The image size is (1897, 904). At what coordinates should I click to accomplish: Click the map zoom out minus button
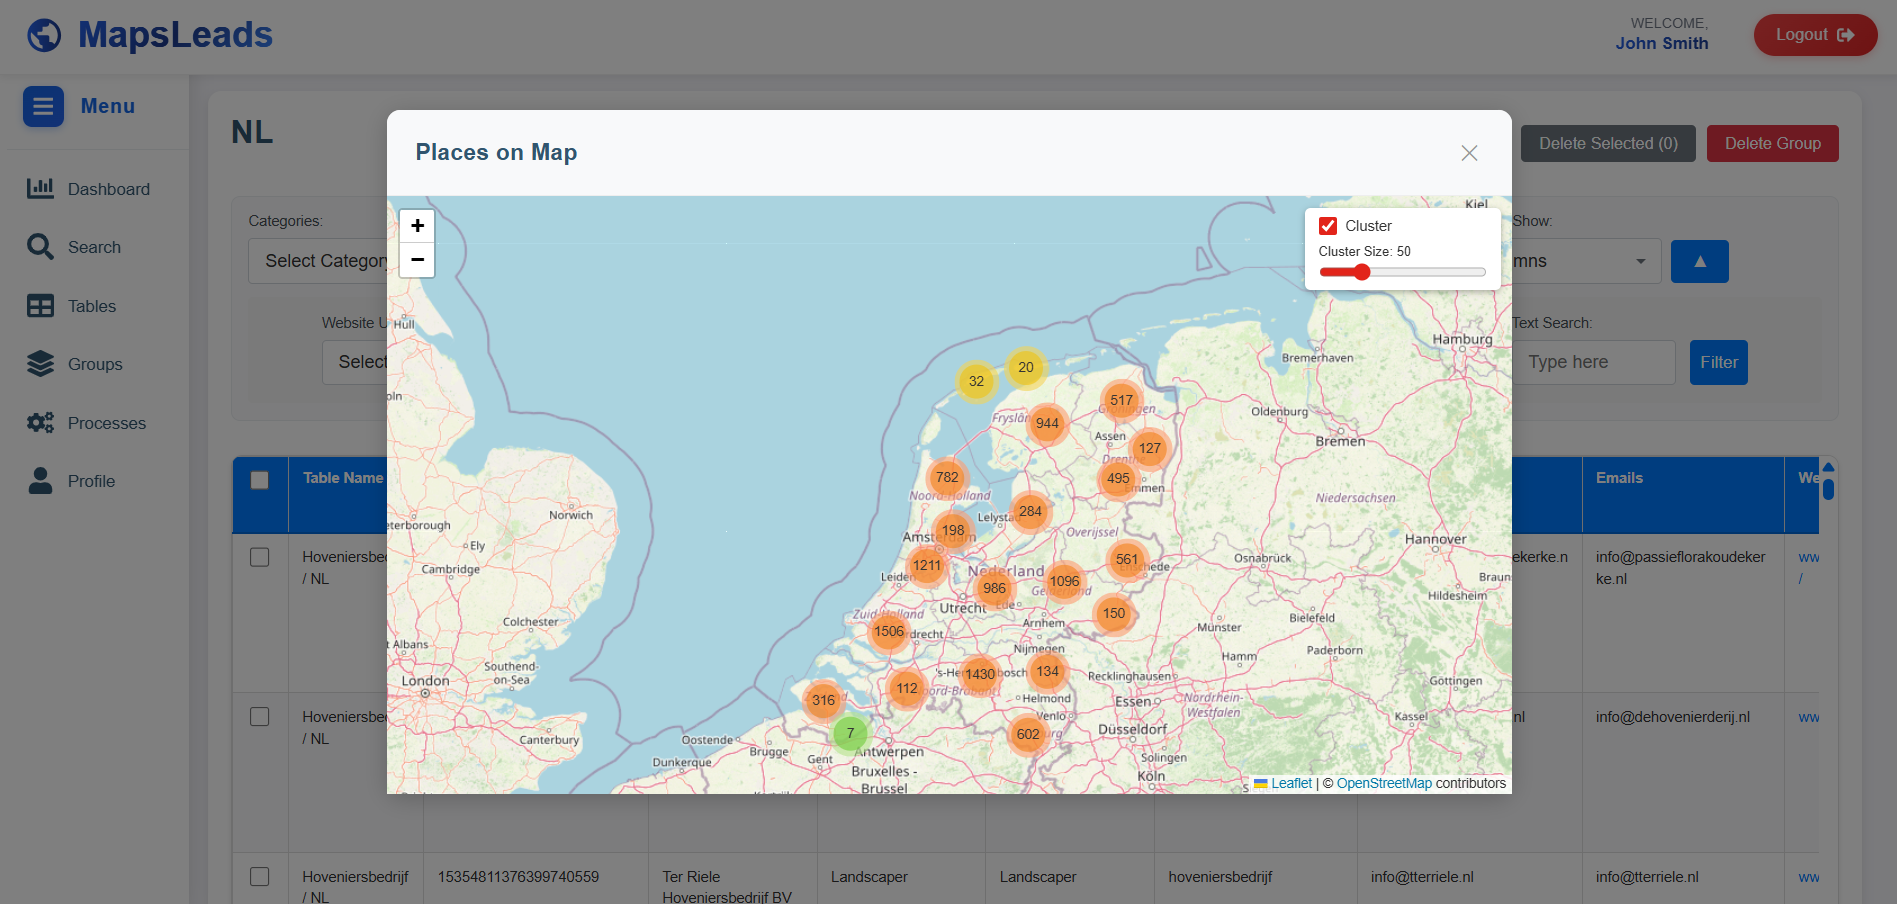coord(417,260)
